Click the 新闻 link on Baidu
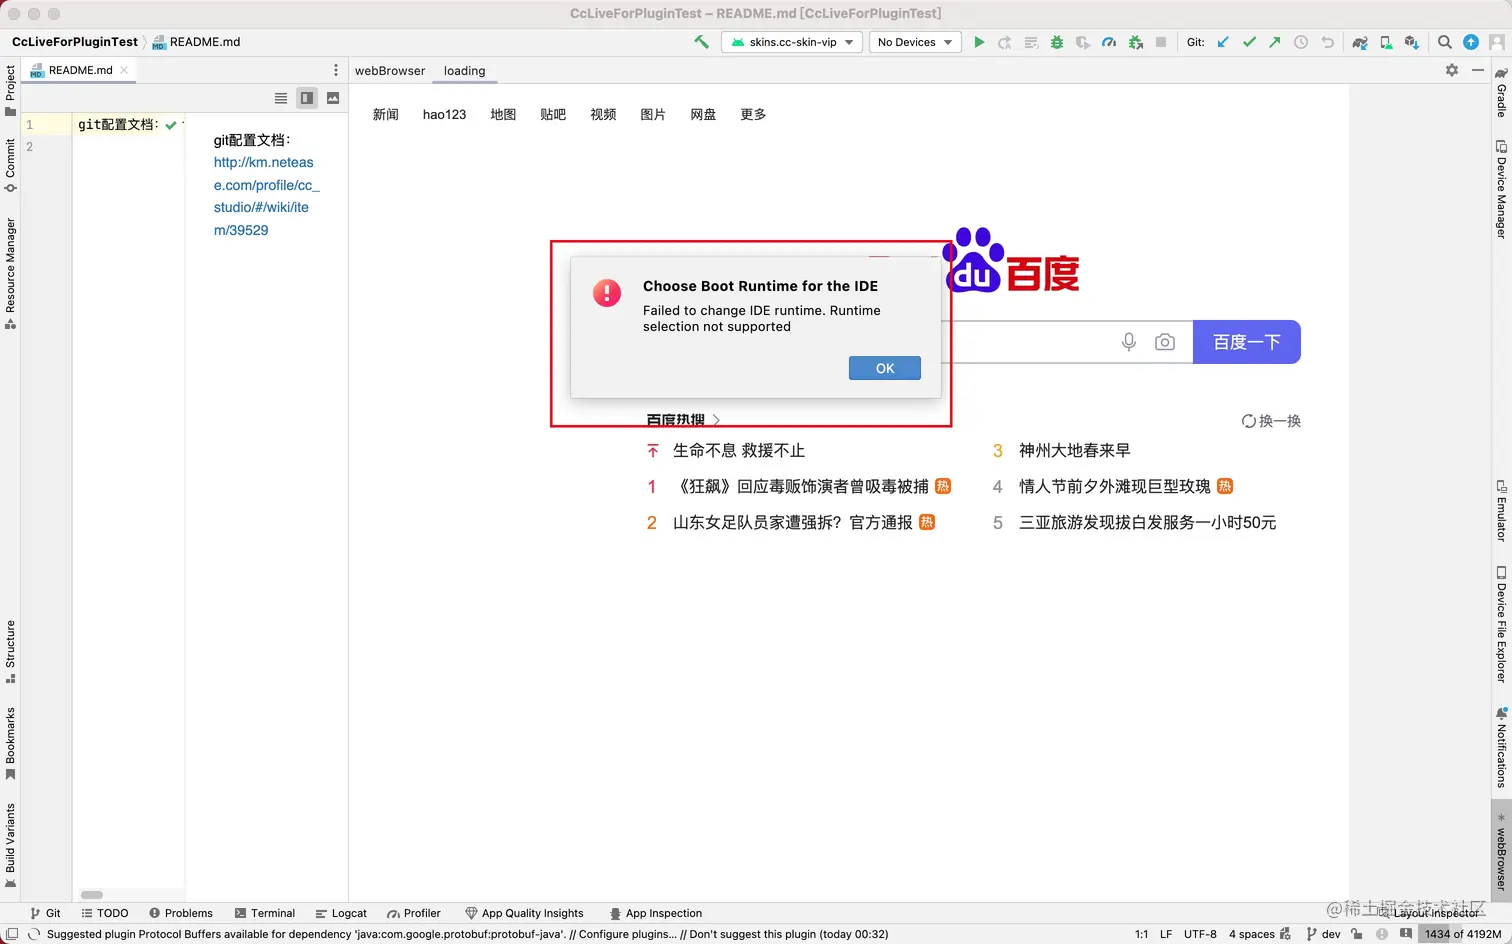The width and height of the screenshot is (1512, 944). point(386,114)
